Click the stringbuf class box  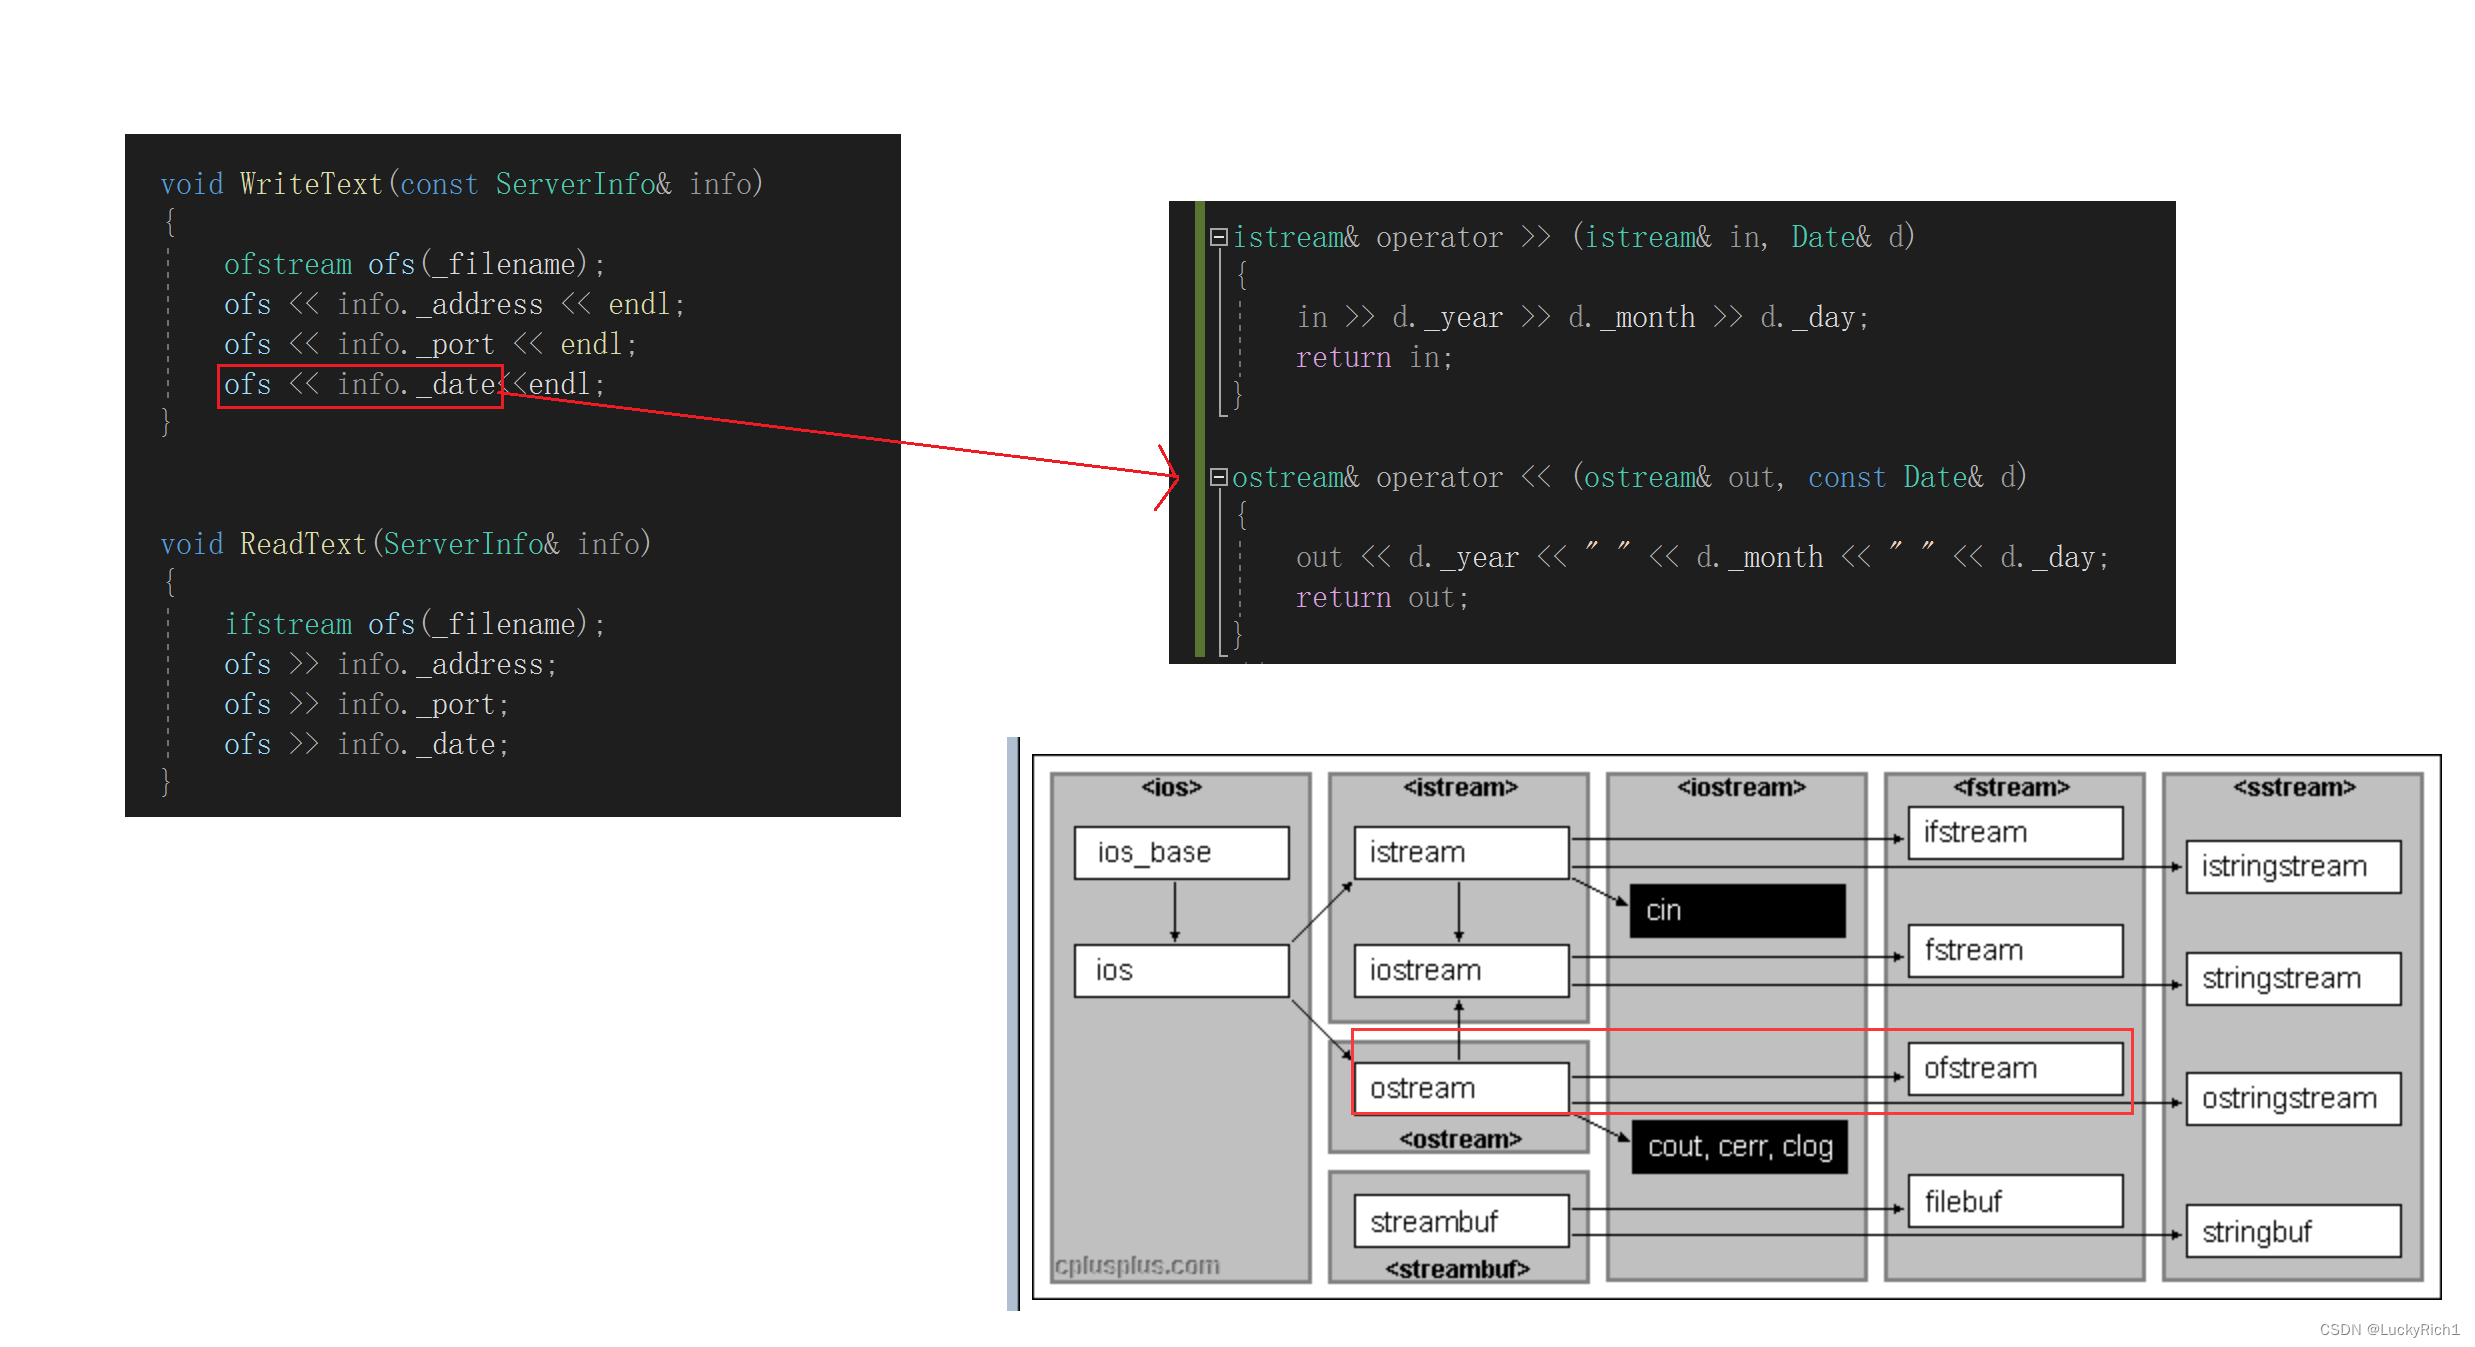pos(2292,1231)
